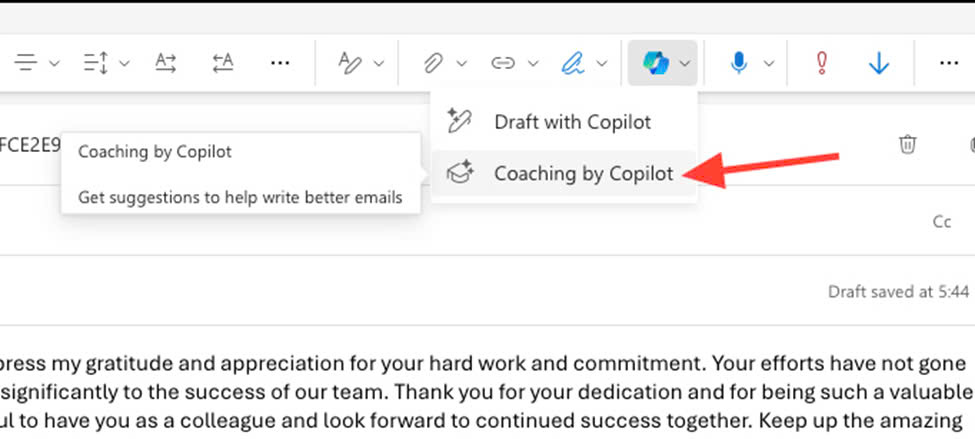
Task: Click the Dictate microphone icon
Action: (x=739, y=63)
